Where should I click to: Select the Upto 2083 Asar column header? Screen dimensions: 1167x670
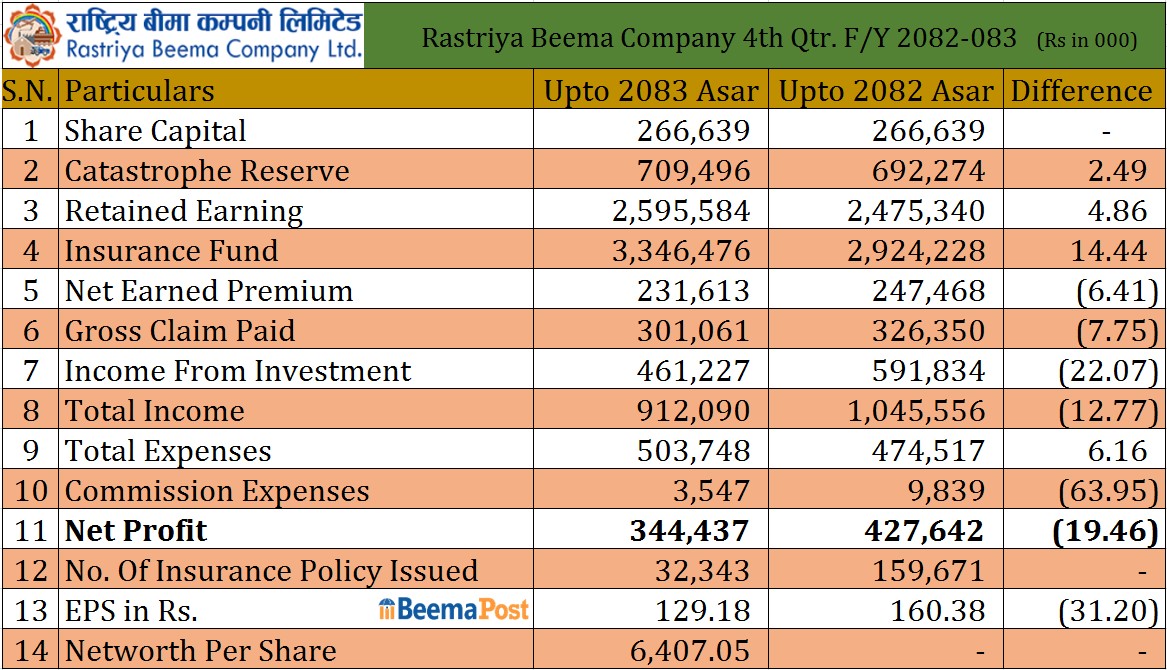650,91
